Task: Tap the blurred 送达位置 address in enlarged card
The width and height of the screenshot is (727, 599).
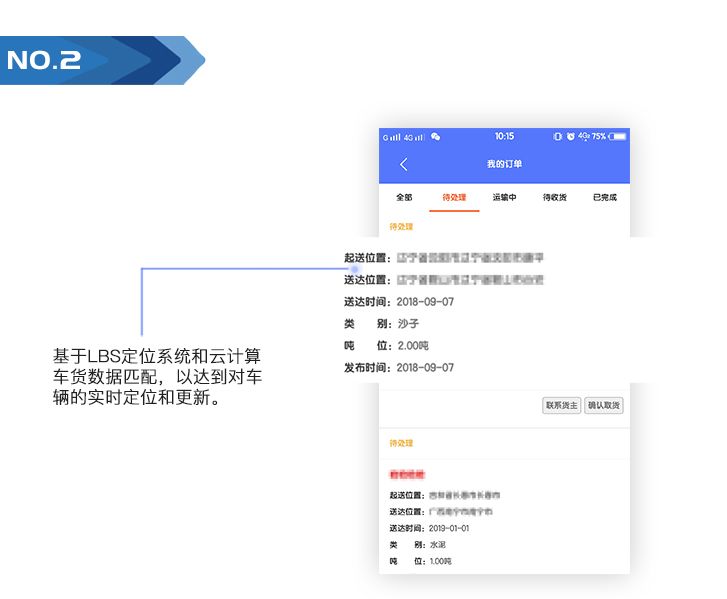Action: (x=470, y=280)
